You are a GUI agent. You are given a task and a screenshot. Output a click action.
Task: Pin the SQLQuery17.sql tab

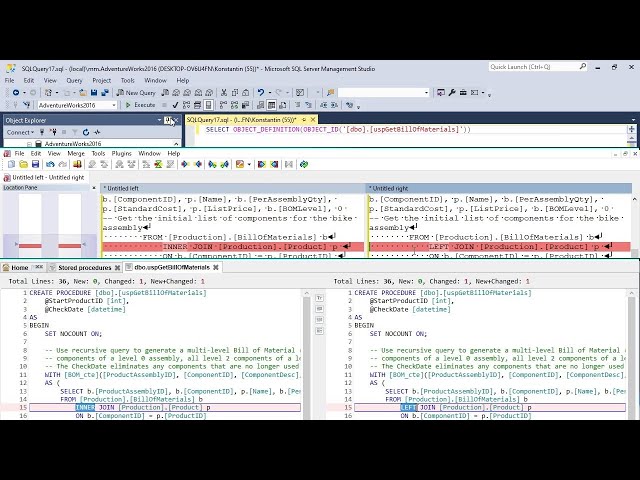[304, 120]
